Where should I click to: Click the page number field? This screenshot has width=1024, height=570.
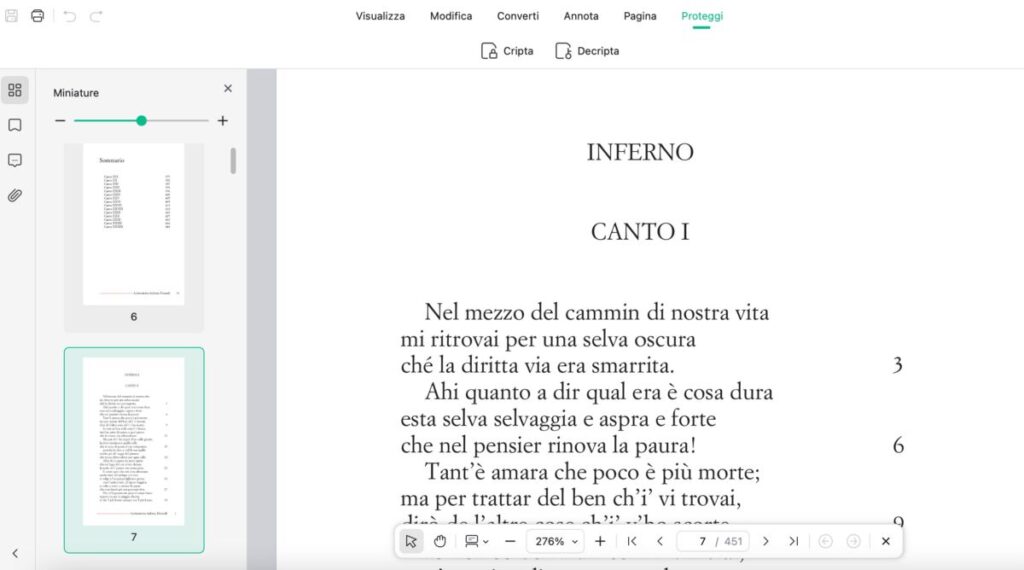(713, 541)
